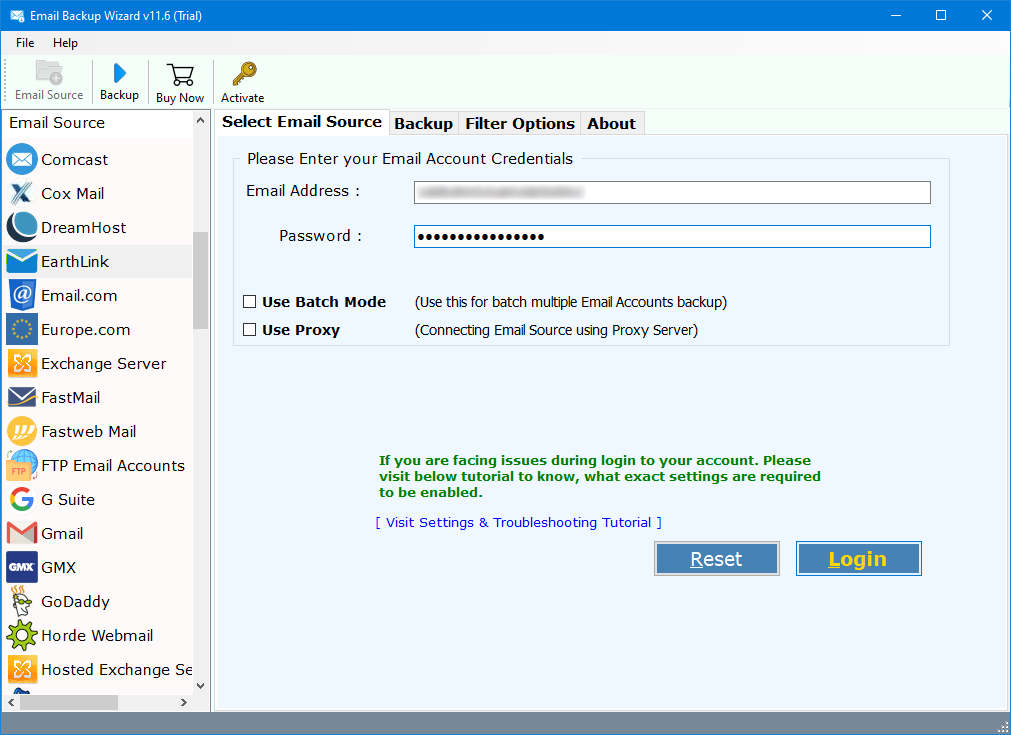Choose Horde Webmail label in list

pos(97,636)
